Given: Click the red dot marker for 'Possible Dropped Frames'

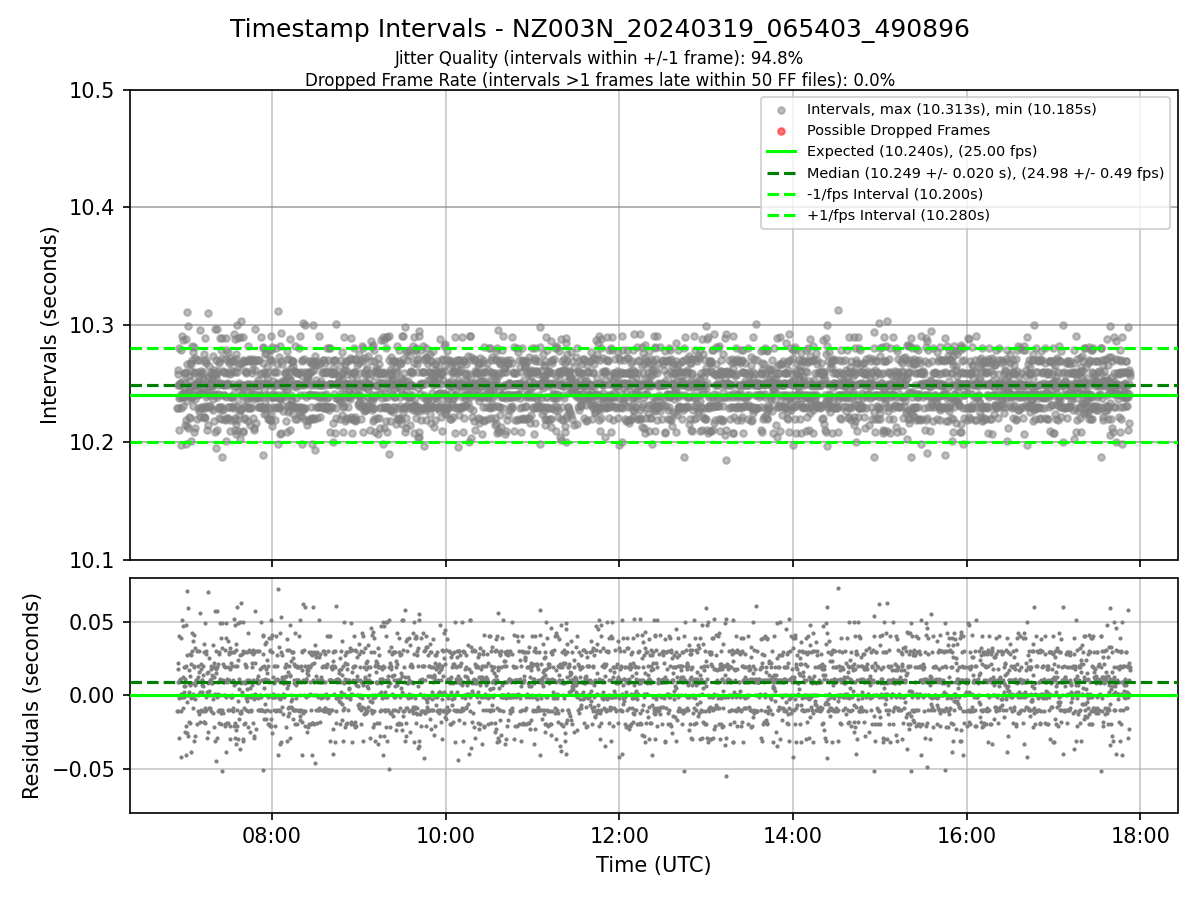Looking at the screenshot, I should click(782, 131).
